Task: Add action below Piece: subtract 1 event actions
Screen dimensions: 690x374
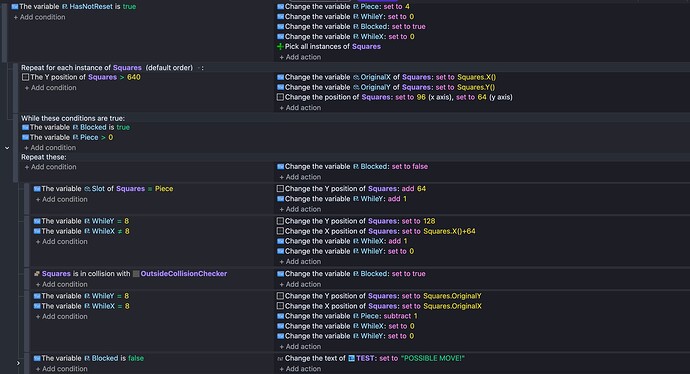Action: click(301, 347)
